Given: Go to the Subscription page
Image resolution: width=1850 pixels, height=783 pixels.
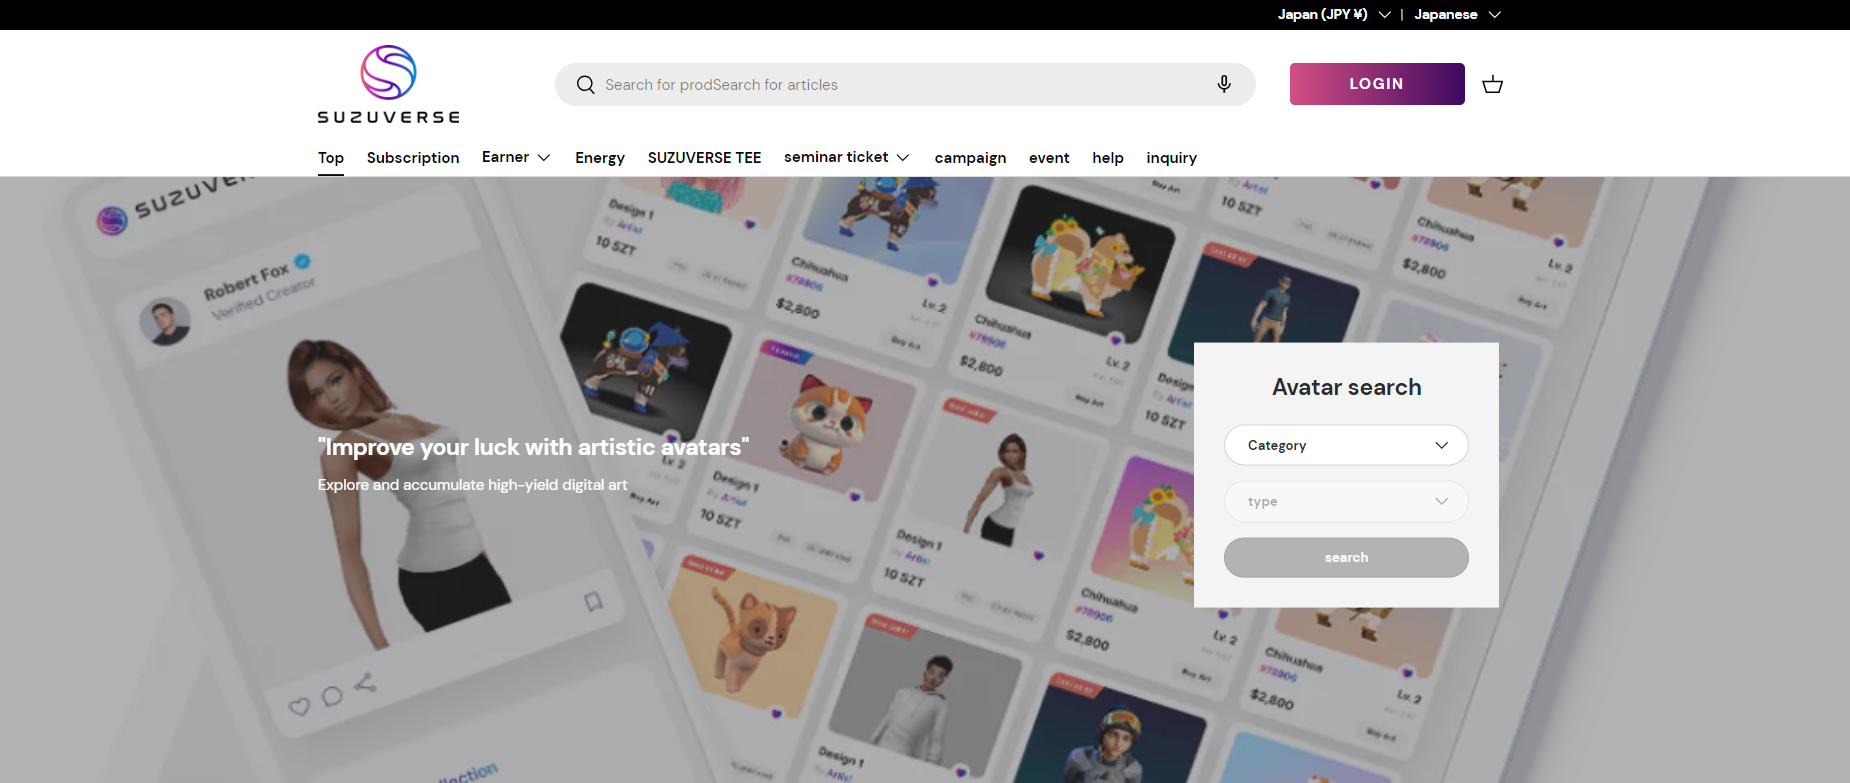Looking at the screenshot, I should coord(413,158).
